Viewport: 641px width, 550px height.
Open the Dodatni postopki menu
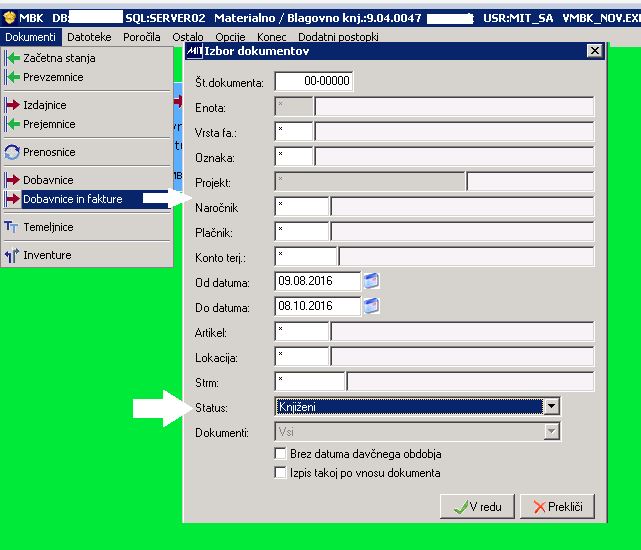point(338,37)
